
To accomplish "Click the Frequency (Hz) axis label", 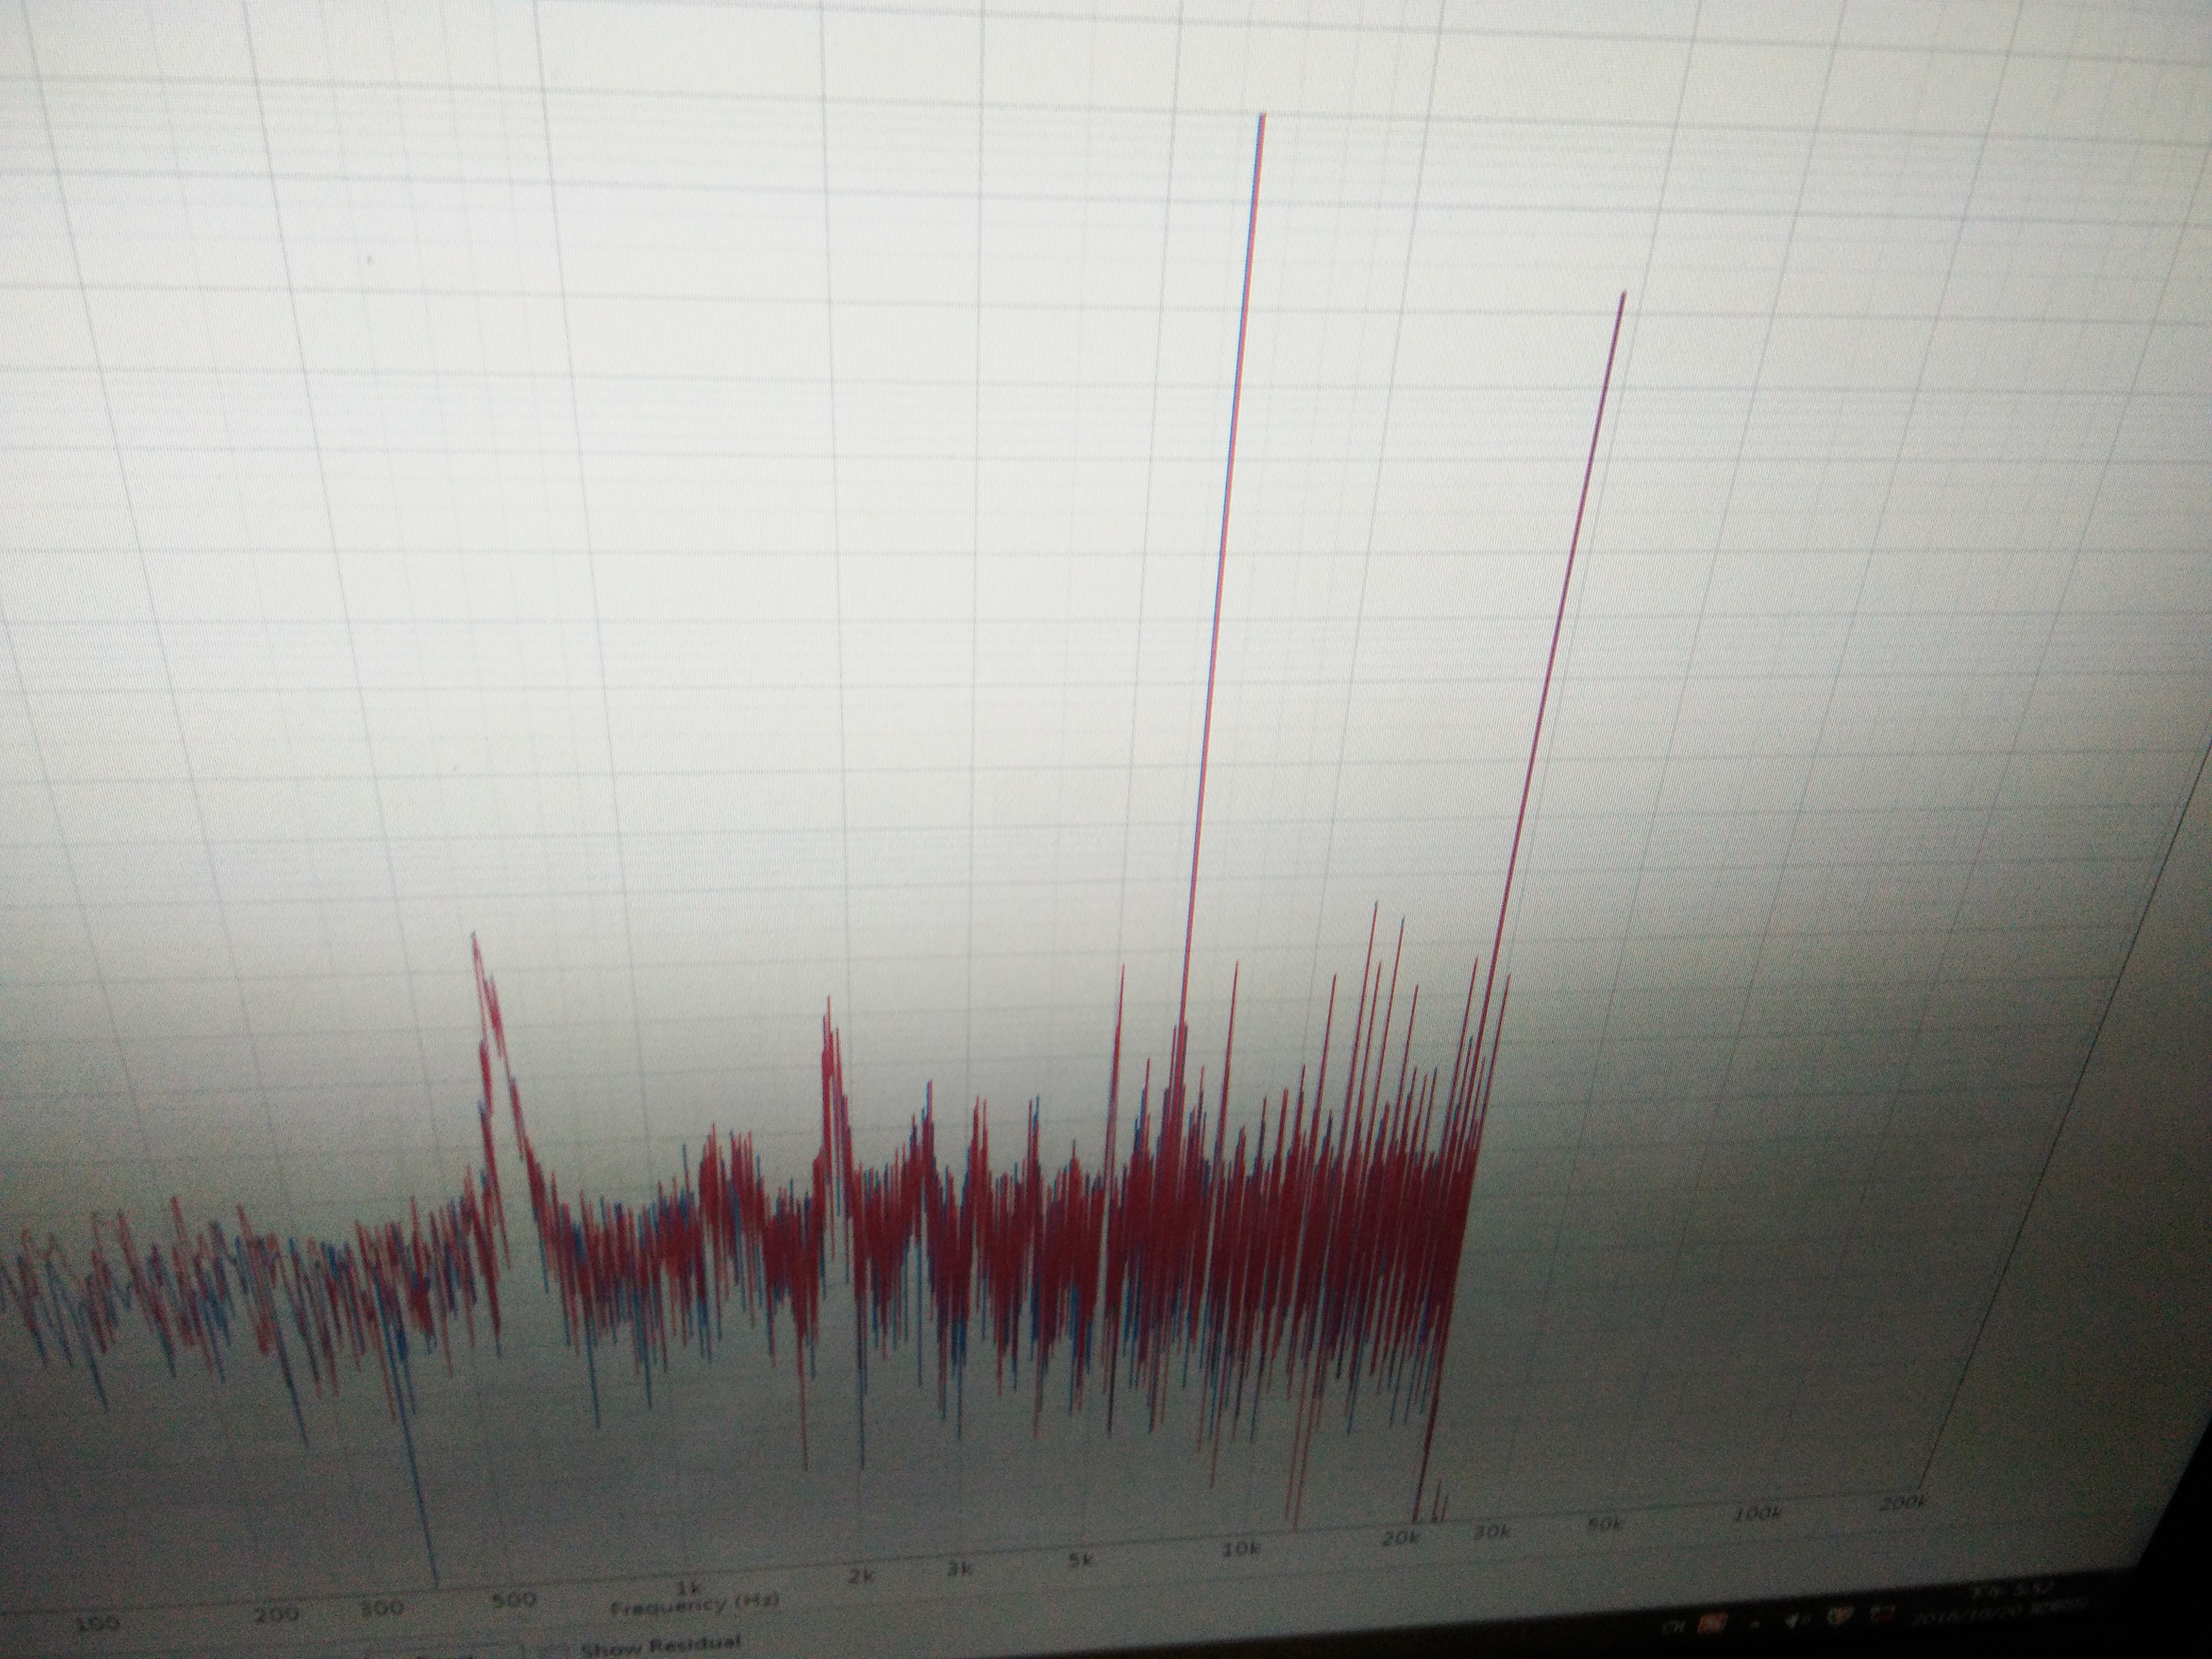I will [x=695, y=1606].
